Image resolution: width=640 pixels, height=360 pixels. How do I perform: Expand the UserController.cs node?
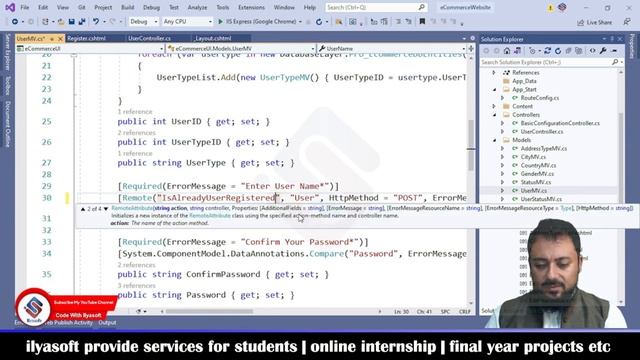502,131
